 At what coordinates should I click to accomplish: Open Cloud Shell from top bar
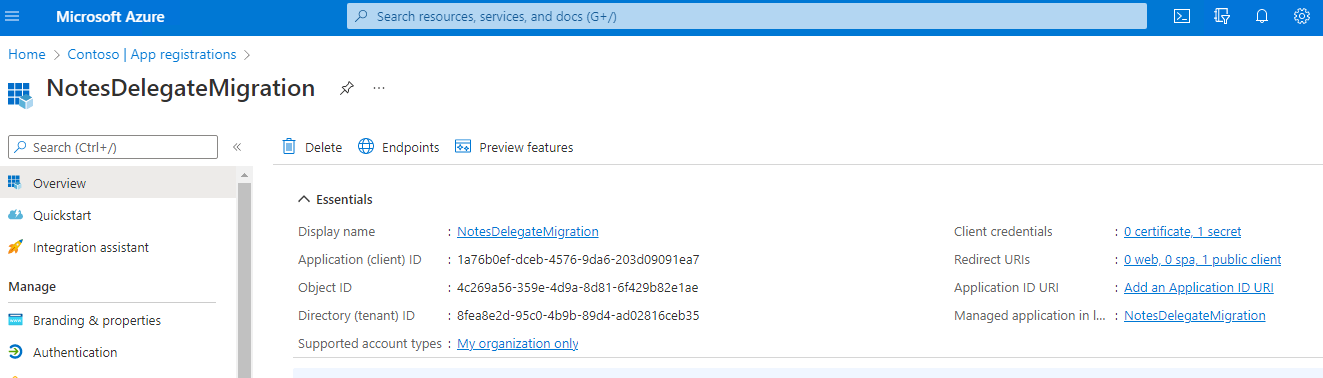tap(1182, 16)
